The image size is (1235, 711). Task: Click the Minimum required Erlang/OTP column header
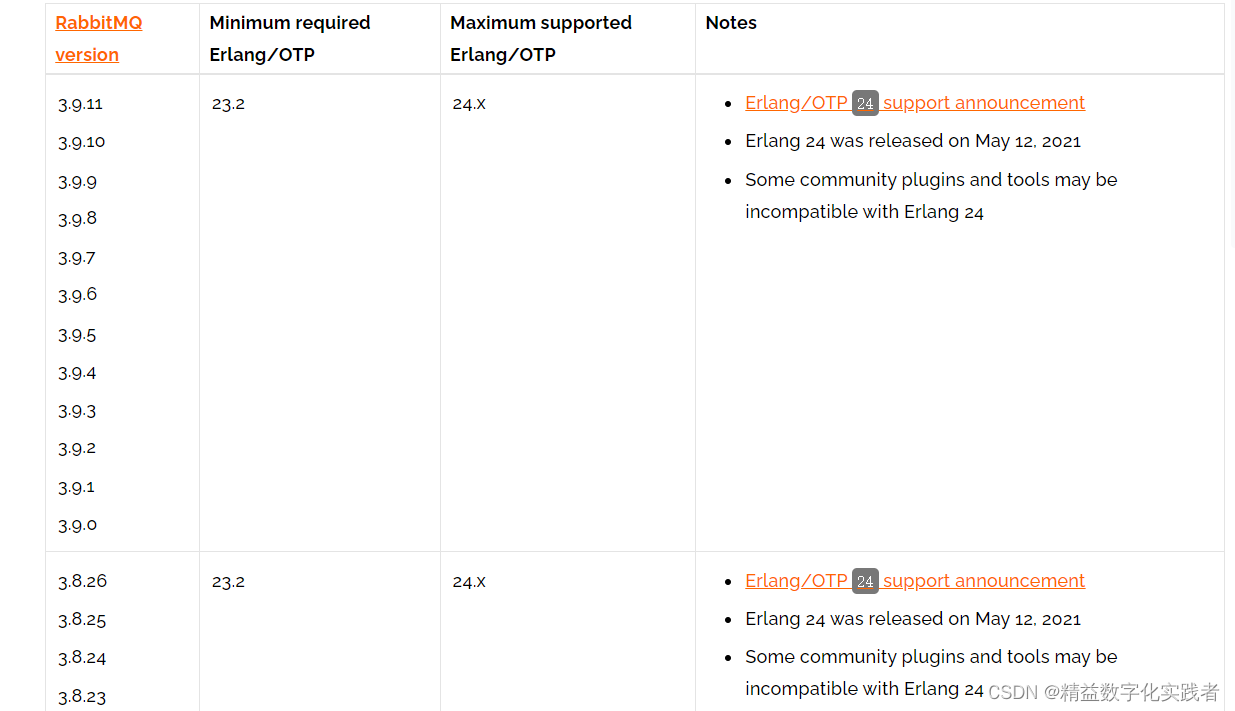tap(289, 38)
